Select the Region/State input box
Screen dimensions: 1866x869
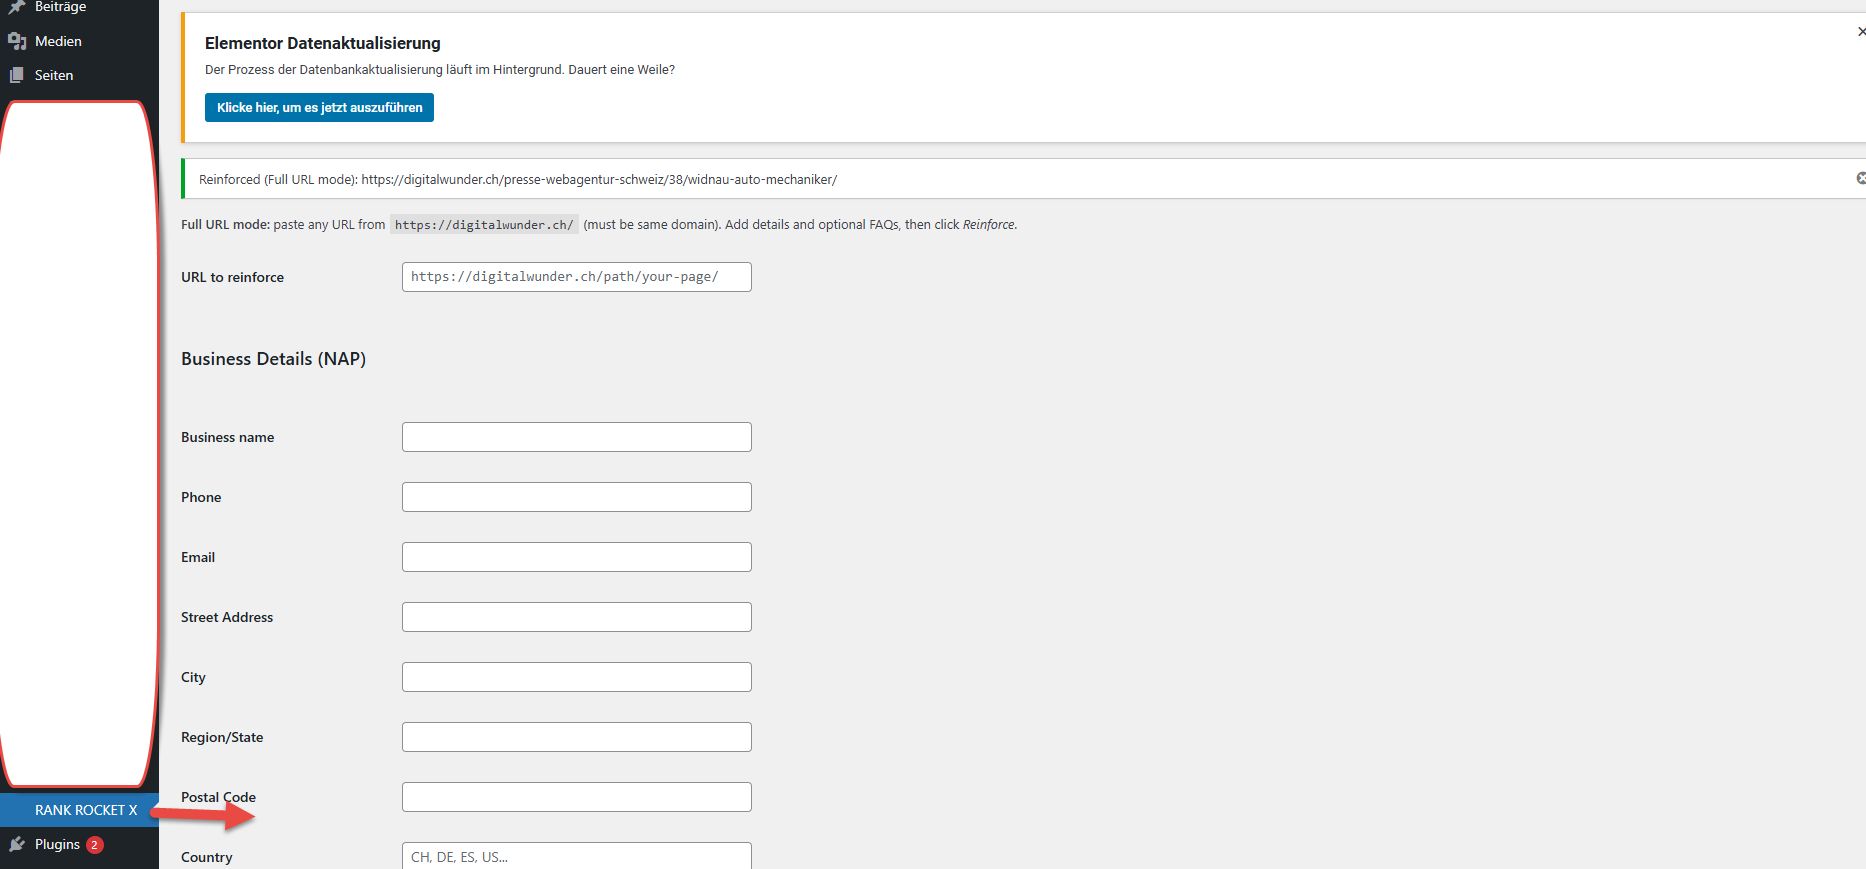click(576, 737)
